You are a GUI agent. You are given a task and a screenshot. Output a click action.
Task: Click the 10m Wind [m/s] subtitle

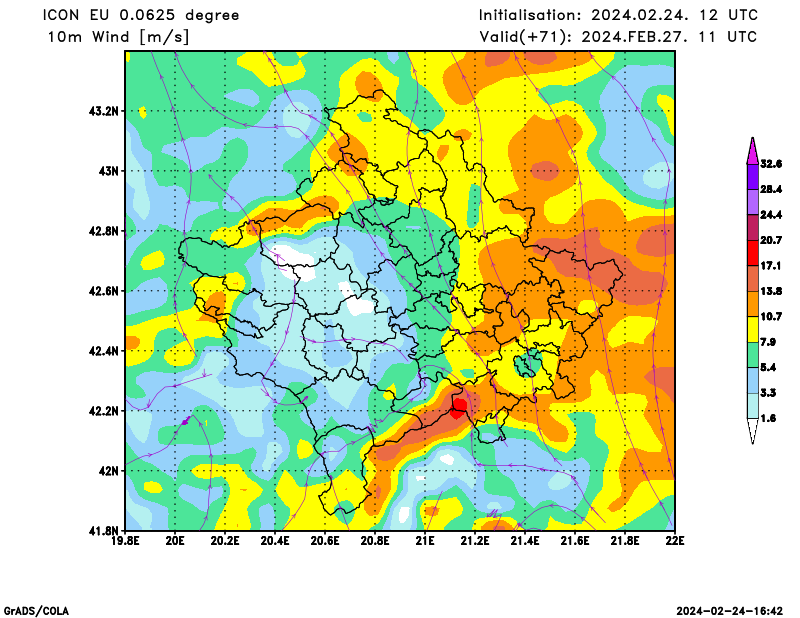pyautogui.click(x=118, y=37)
